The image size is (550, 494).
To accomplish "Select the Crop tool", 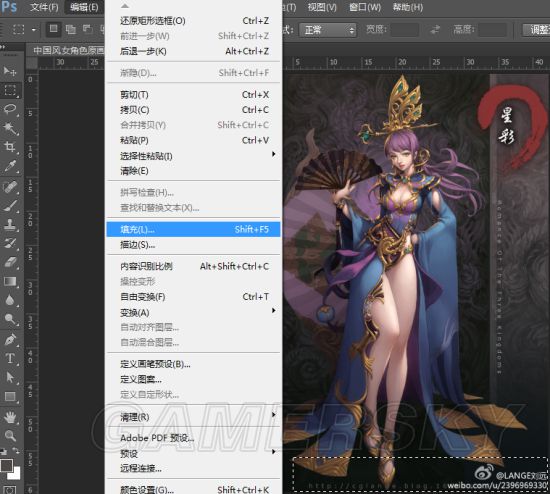I will coord(10,147).
